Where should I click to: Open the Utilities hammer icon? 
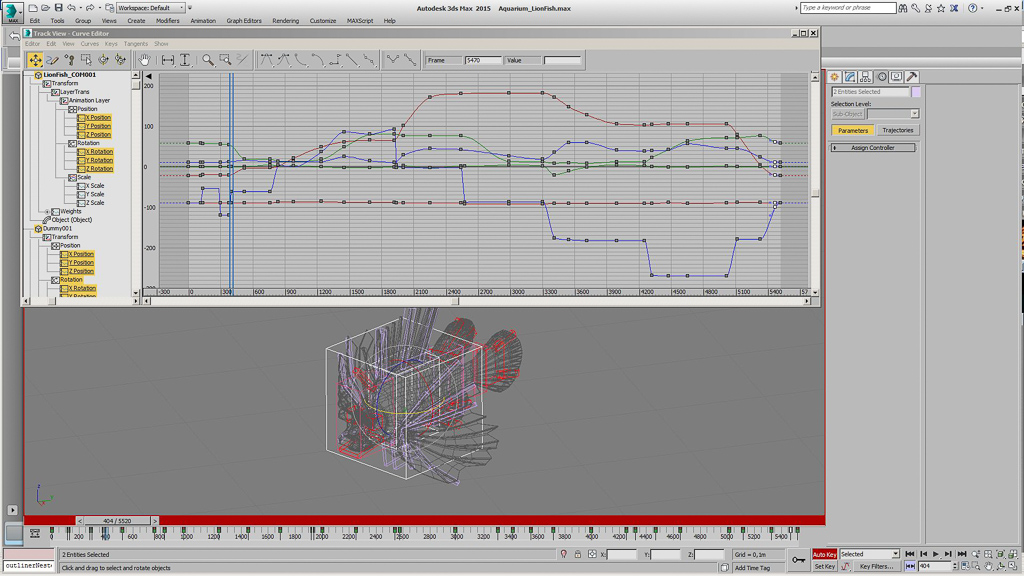tap(912, 77)
